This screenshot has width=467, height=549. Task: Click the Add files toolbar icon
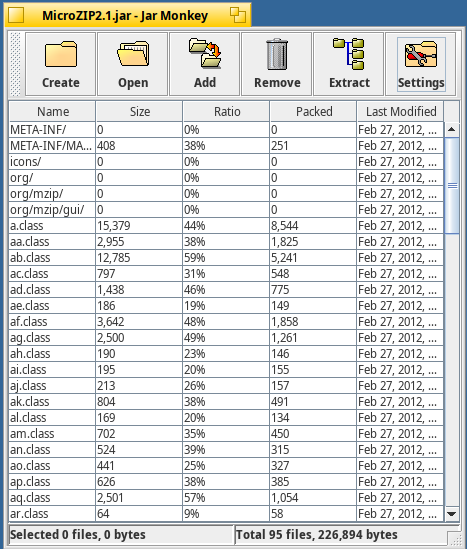coord(205,53)
